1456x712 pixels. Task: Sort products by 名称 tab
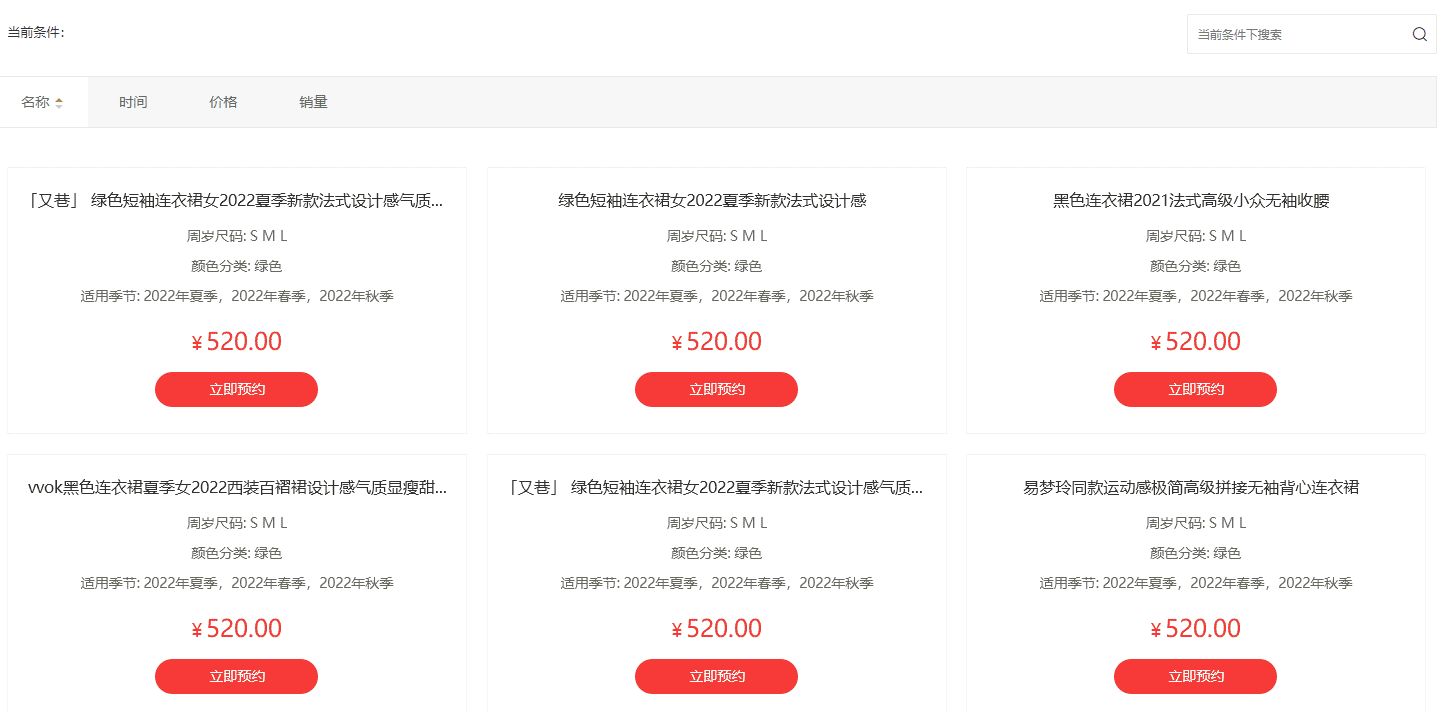(x=36, y=102)
